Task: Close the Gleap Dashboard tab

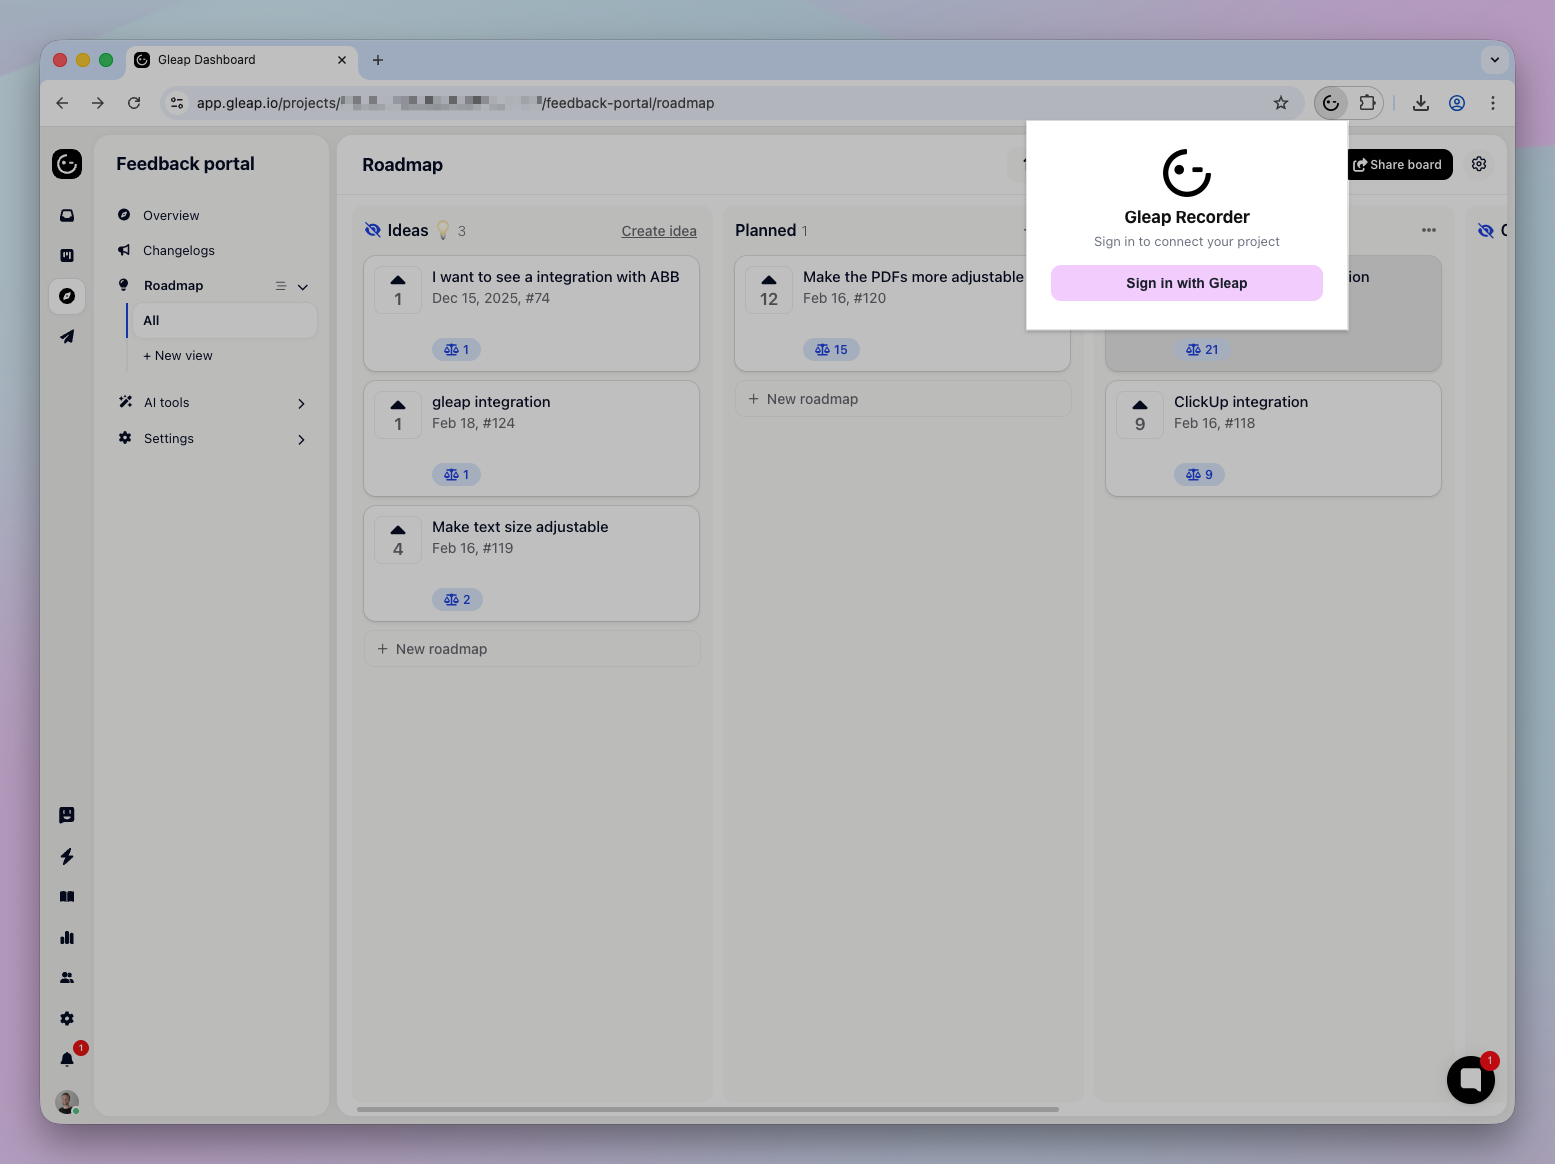Action: (342, 60)
